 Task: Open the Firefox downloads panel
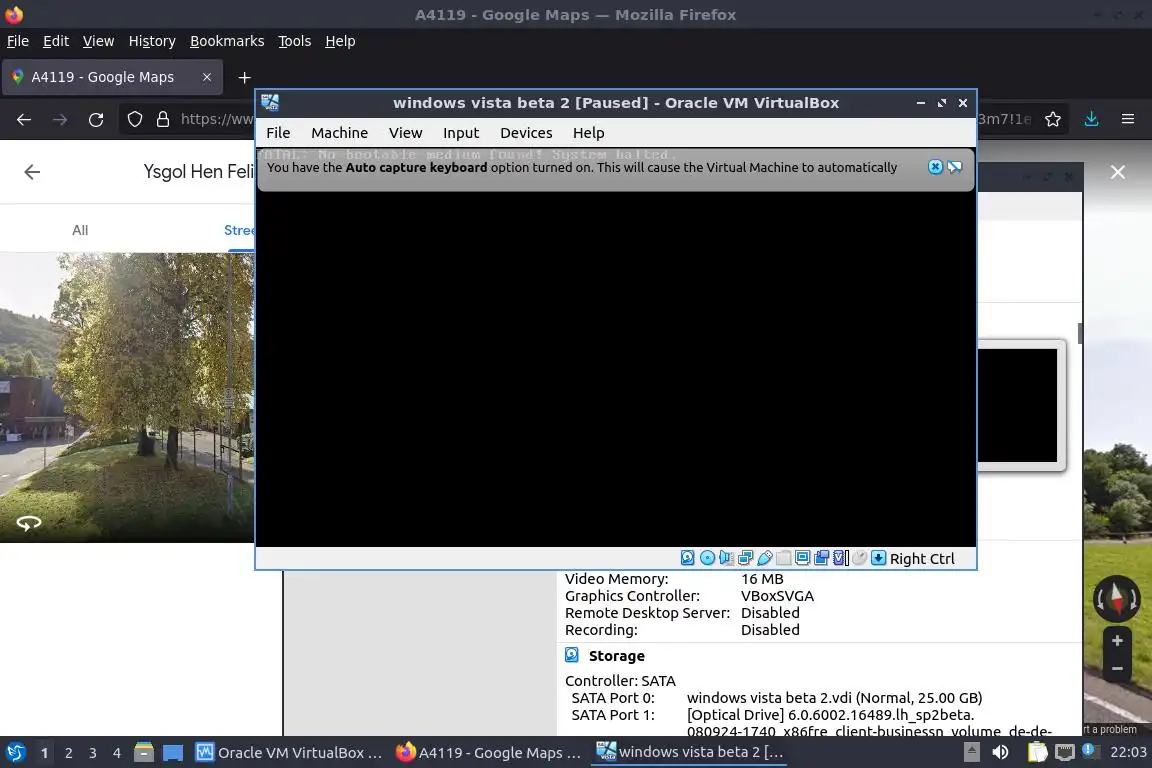pos(1091,119)
